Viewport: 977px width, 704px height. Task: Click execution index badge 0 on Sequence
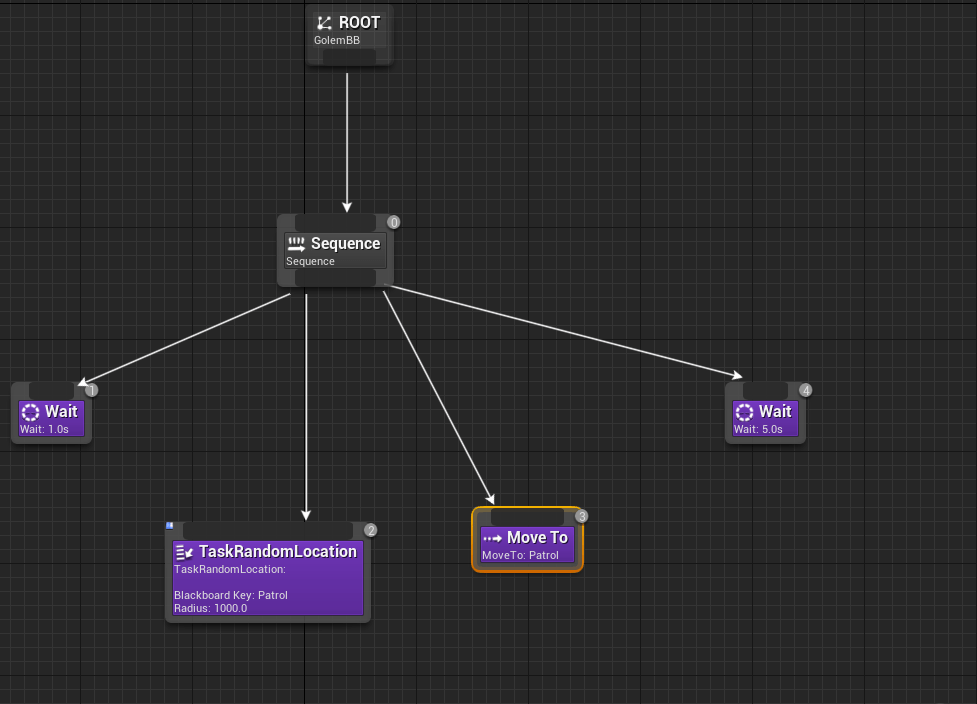pos(394,222)
